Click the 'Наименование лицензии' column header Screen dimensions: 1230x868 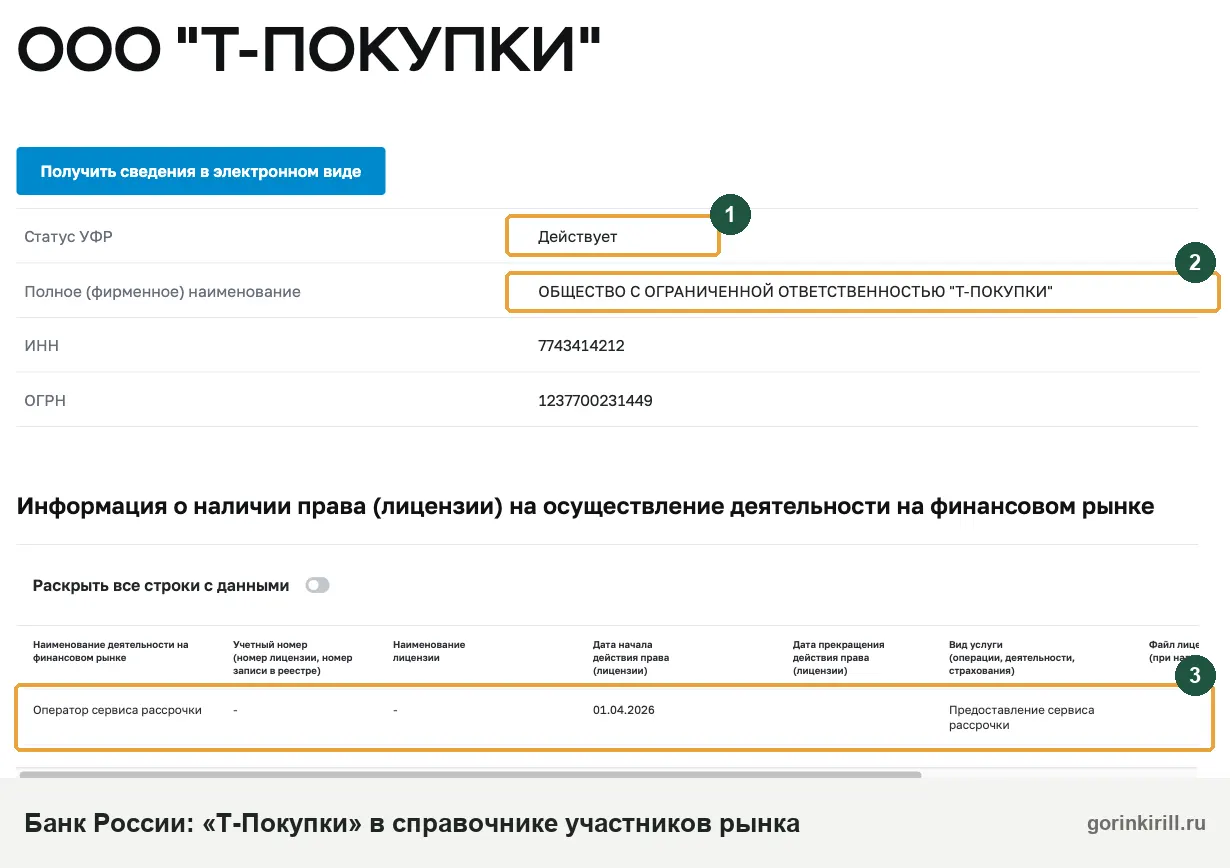pyautogui.click(x=429, y=651)
